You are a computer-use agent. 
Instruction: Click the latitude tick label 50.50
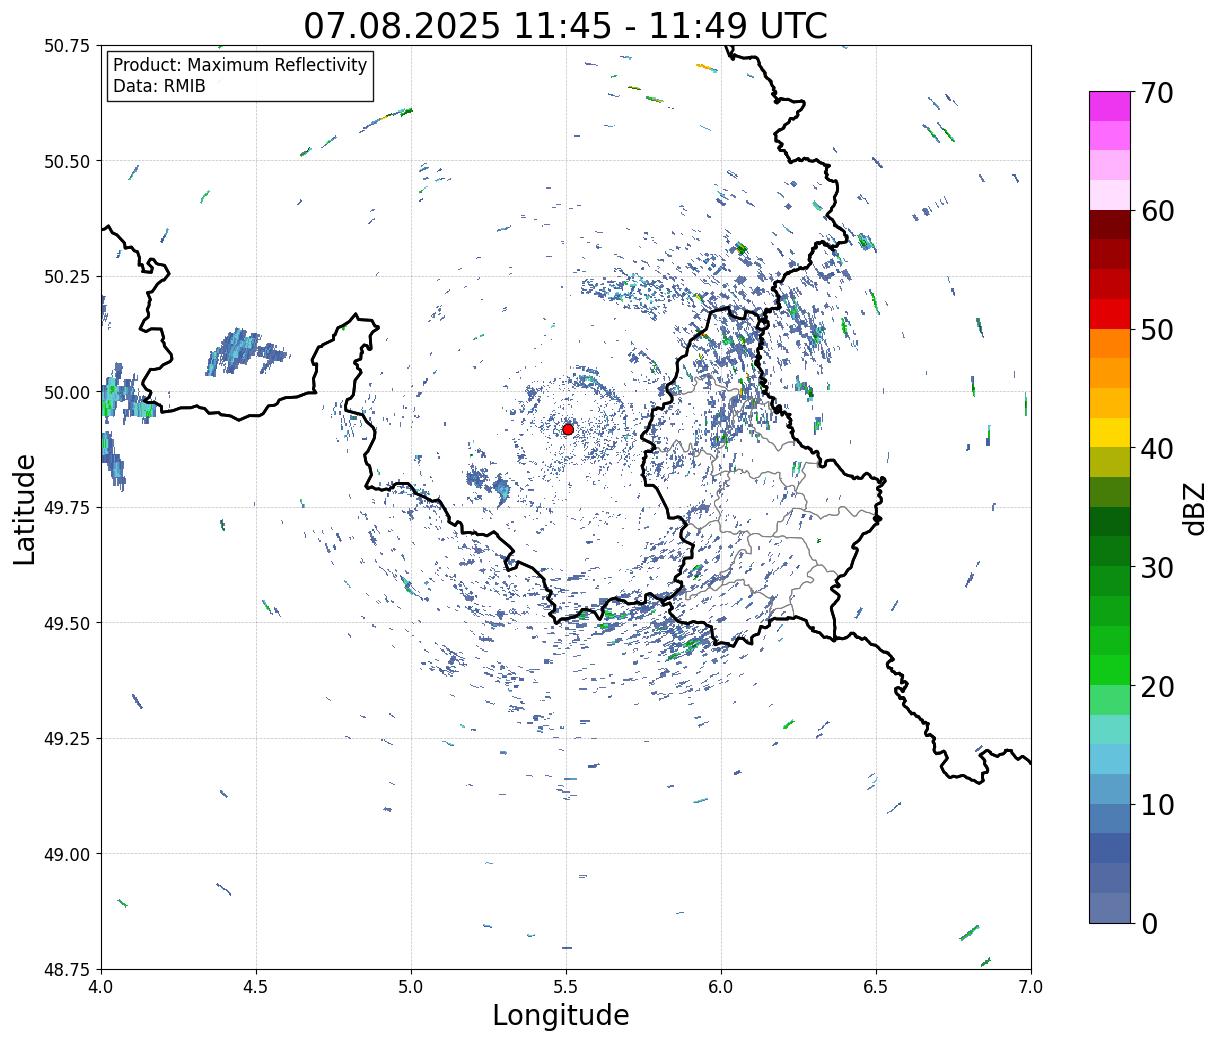tap(67, 161)
